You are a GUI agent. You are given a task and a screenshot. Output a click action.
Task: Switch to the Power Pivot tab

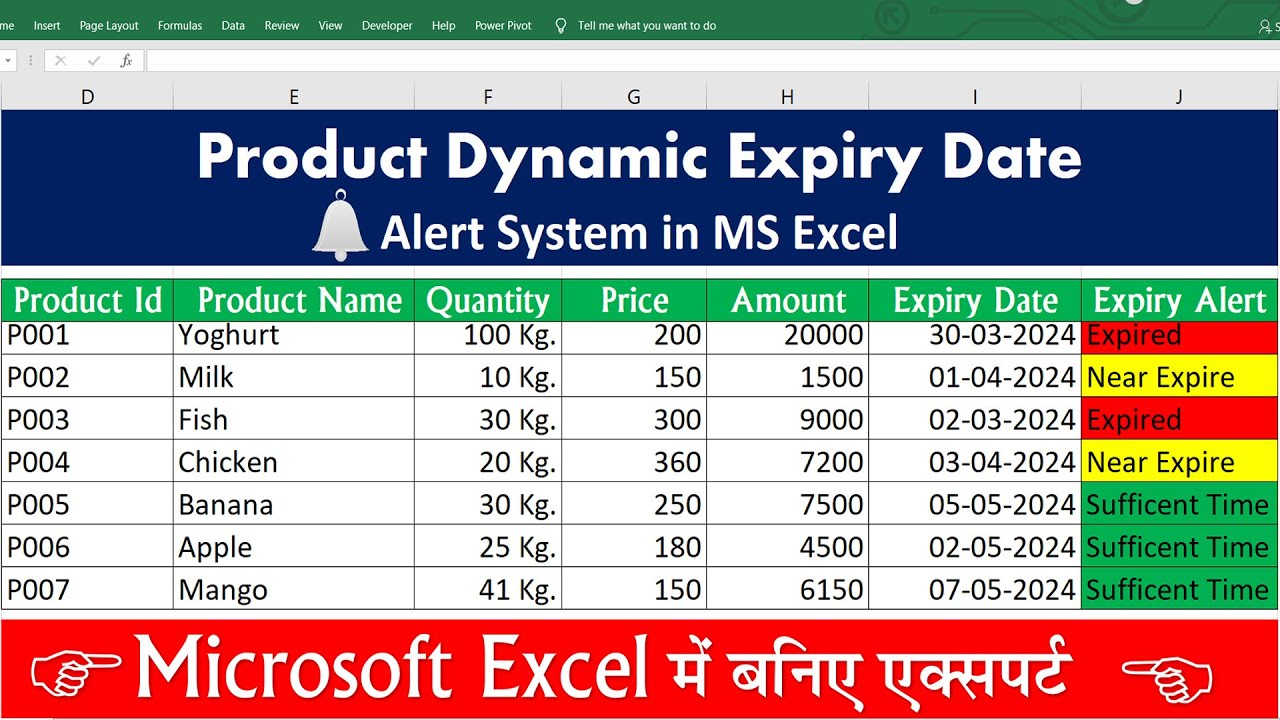point(503,26)
